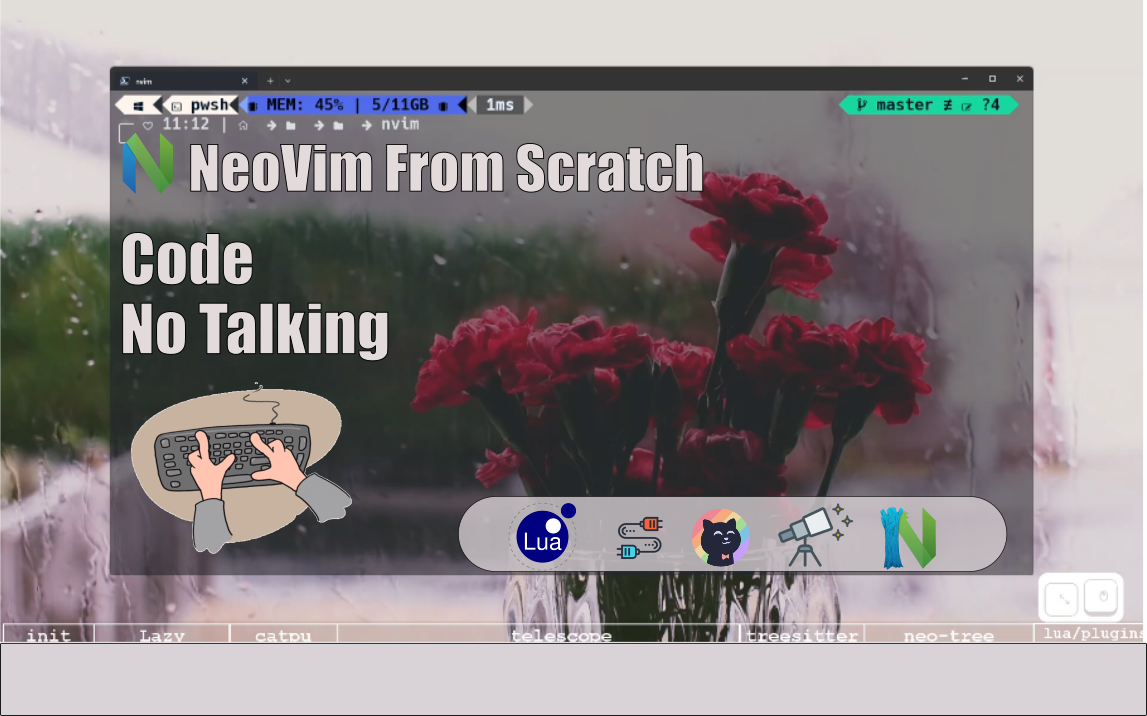Screen dimensions: 1147x716
Task: Jump to the init chapter segment
Action: (x=48, y=633)
